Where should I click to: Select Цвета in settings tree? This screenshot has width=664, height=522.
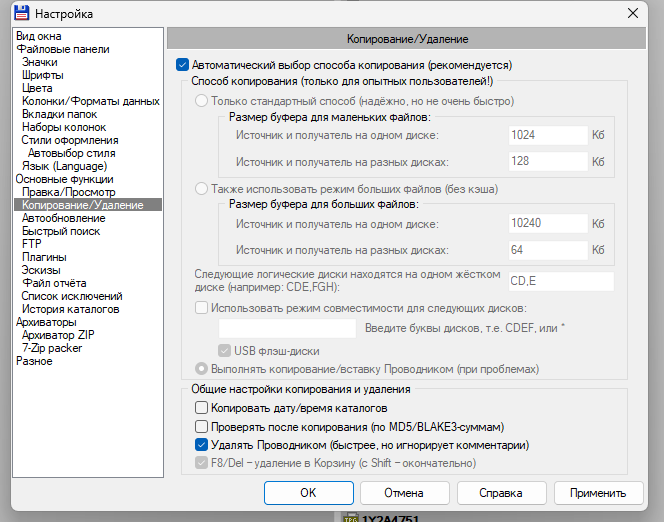coord(37,88)
